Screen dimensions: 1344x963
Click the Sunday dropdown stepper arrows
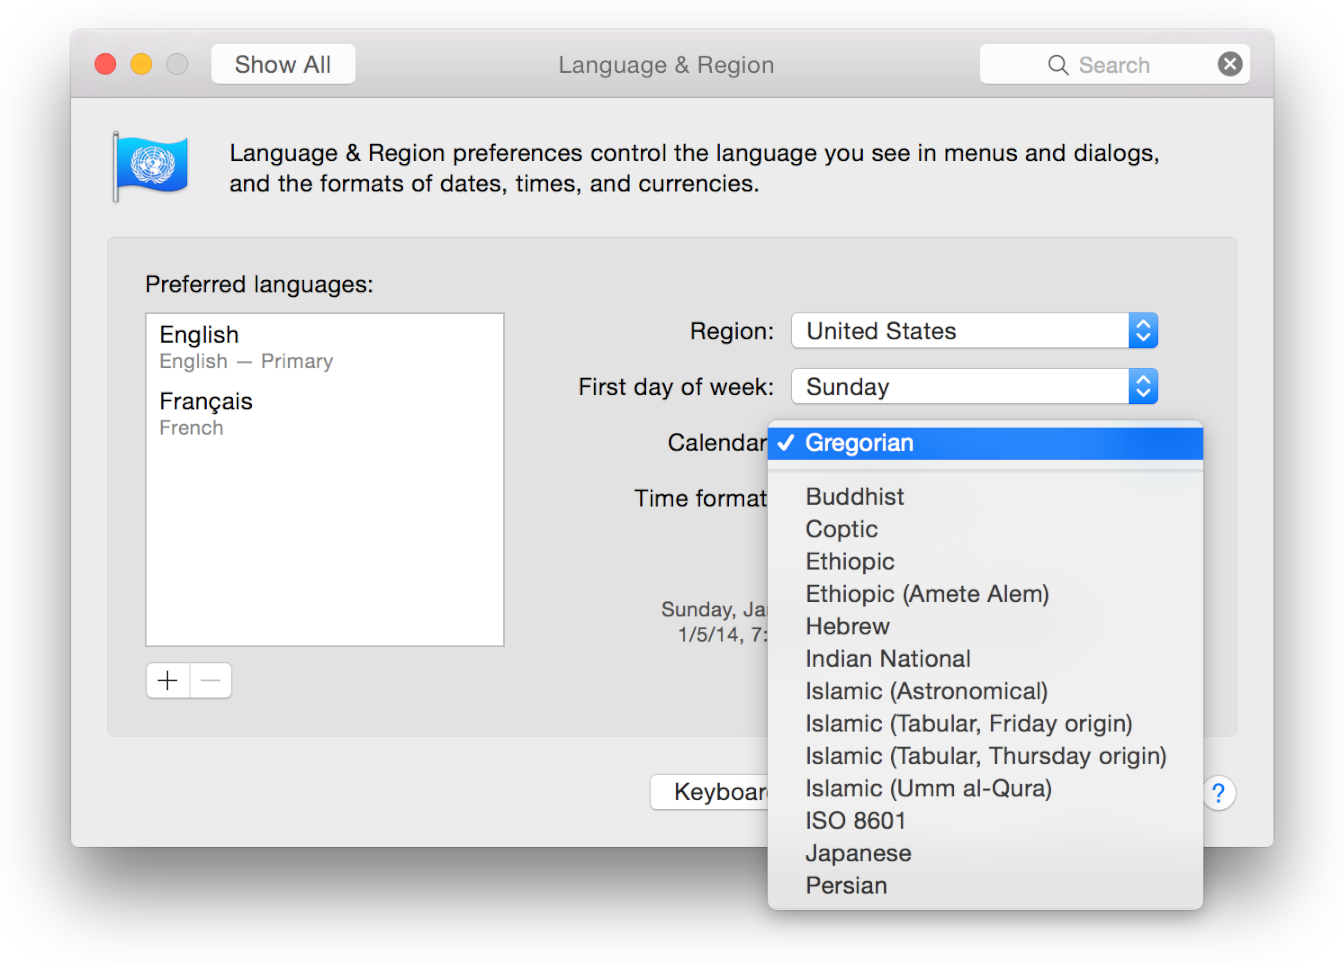[x=1143, y=386]
